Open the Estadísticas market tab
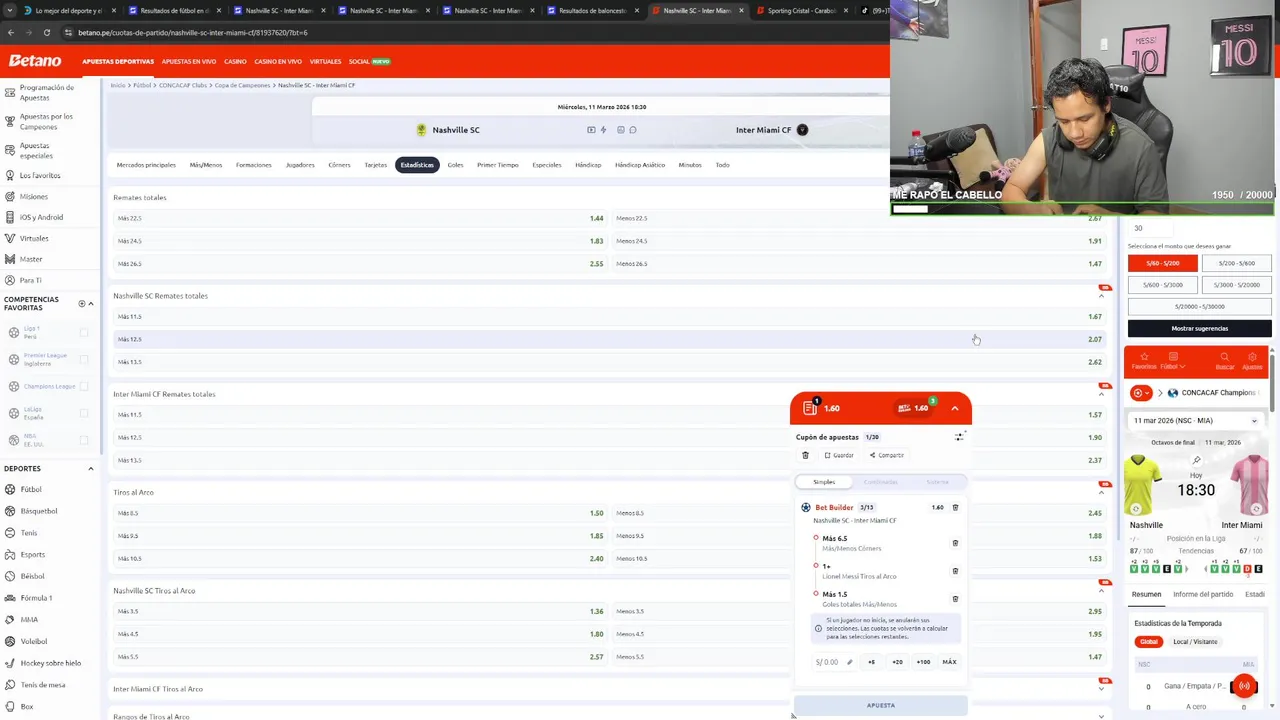 (x=417, y=165)
